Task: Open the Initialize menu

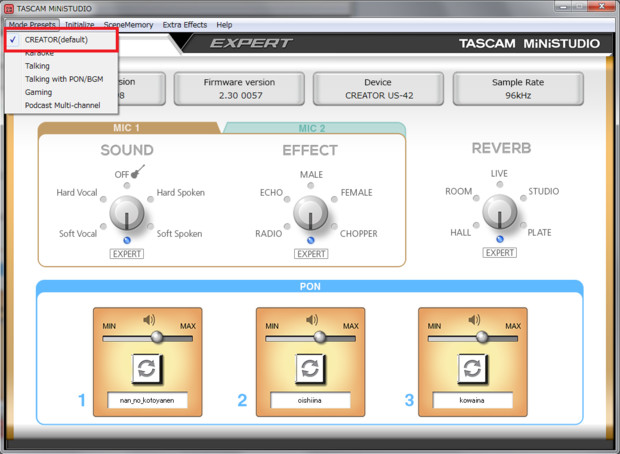Action: pos(79,25)
